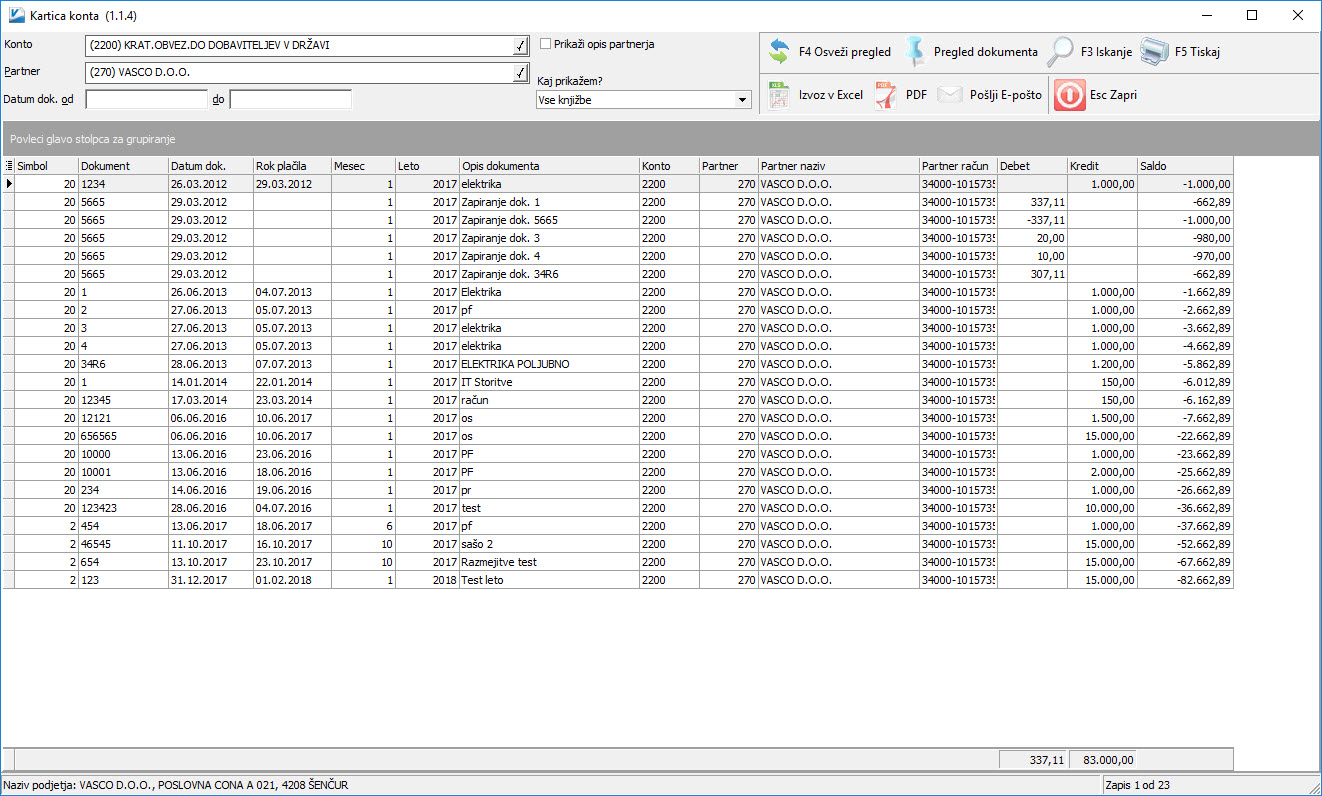Sort by the Simbol column header
This screenshot has height=796, width=1322.
pos(46,166)
